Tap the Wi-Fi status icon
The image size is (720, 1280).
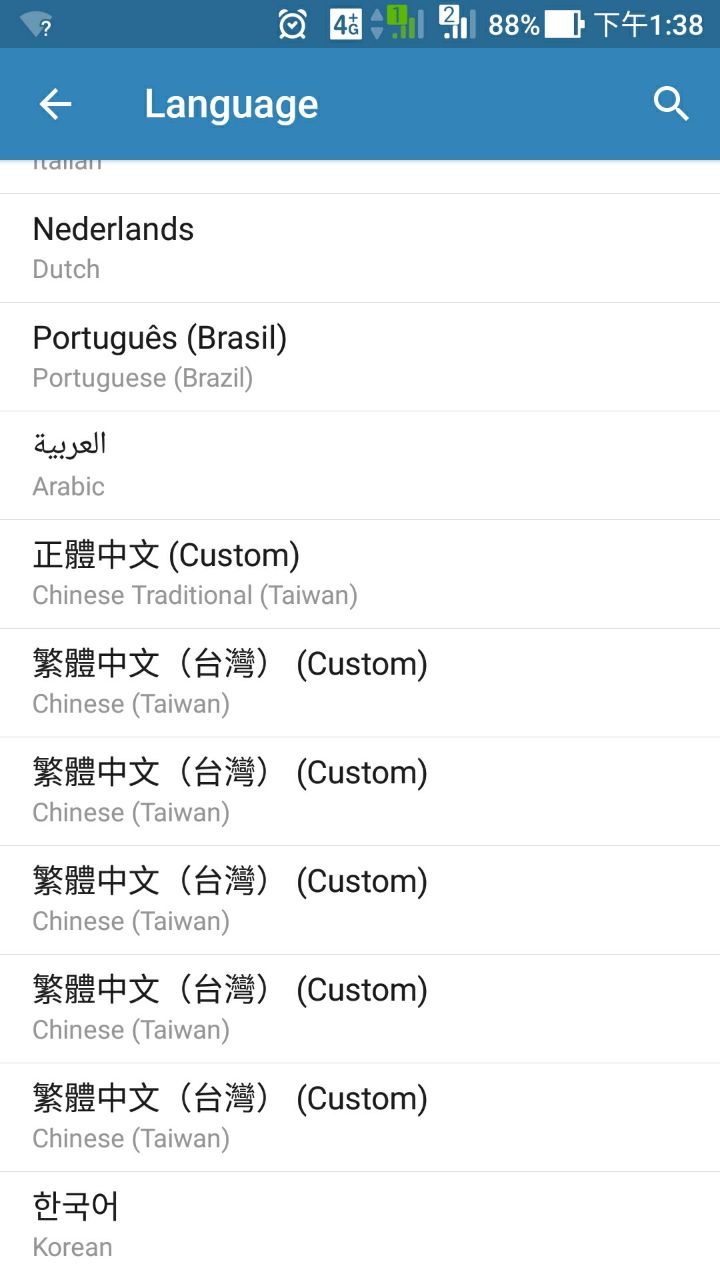[36, 25]
